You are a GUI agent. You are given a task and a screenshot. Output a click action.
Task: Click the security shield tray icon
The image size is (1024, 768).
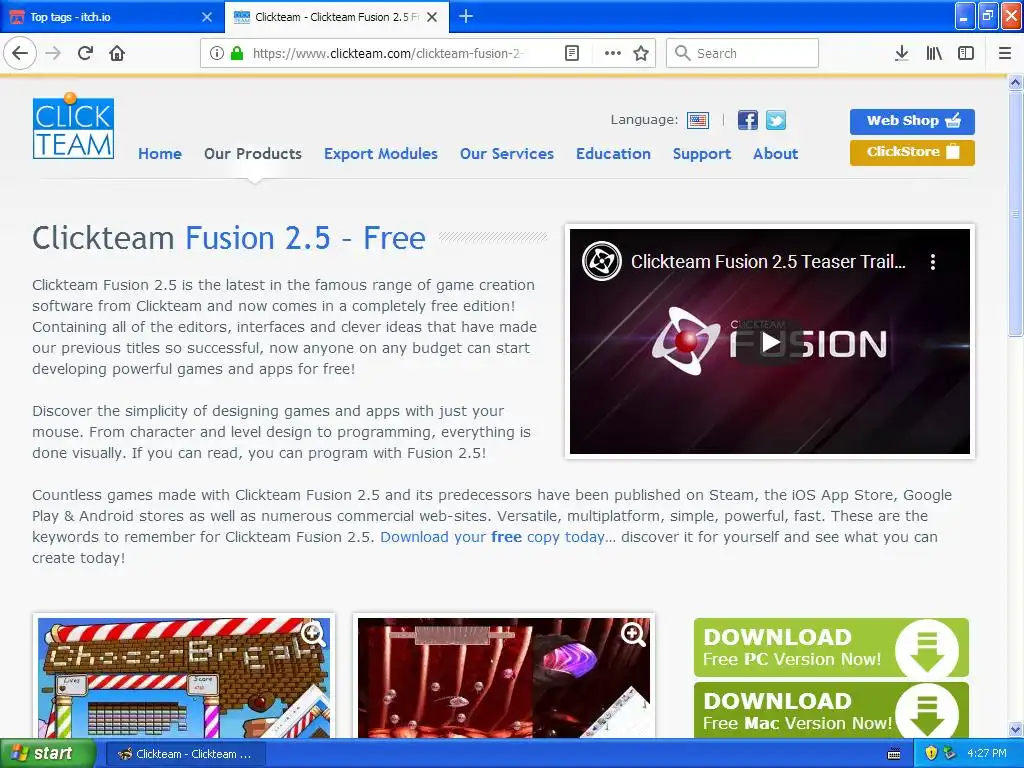[x=931, y=754]
